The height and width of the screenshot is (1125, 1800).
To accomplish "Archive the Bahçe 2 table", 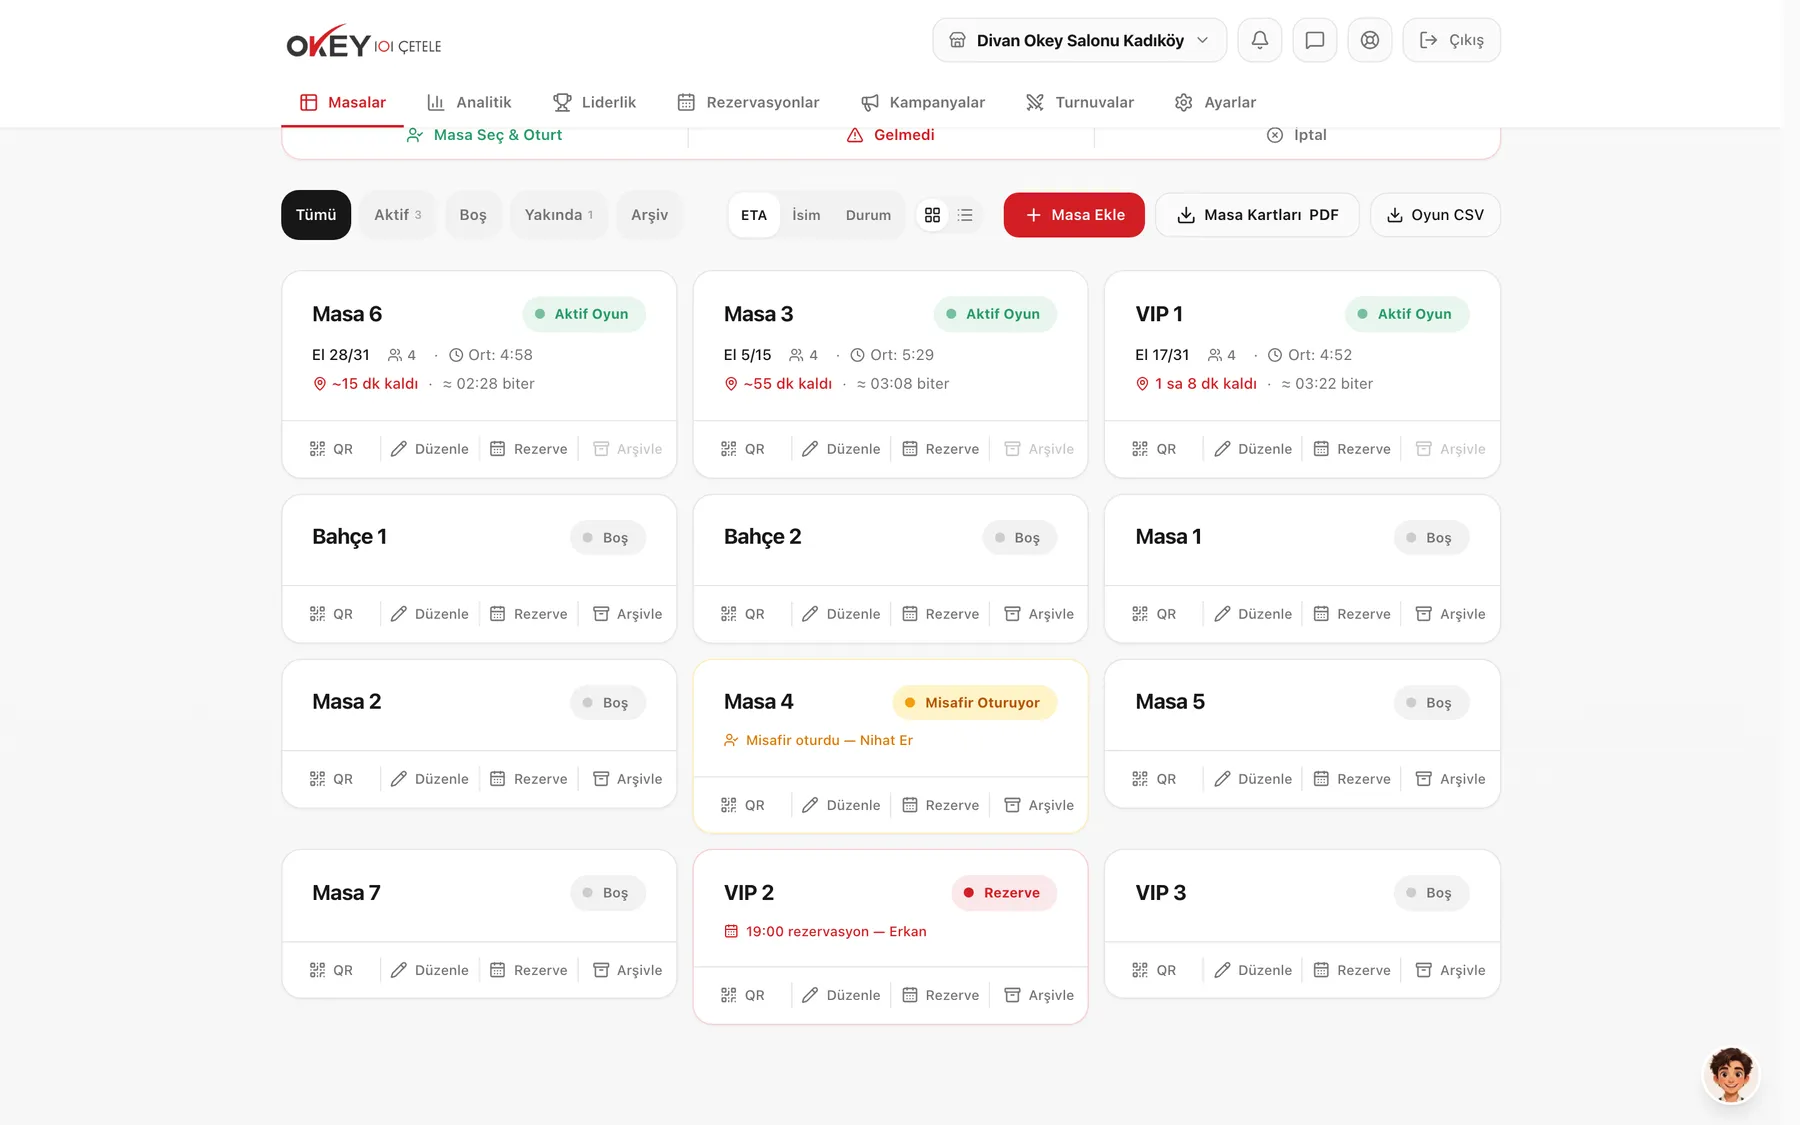I will [x=1039, y=614].
